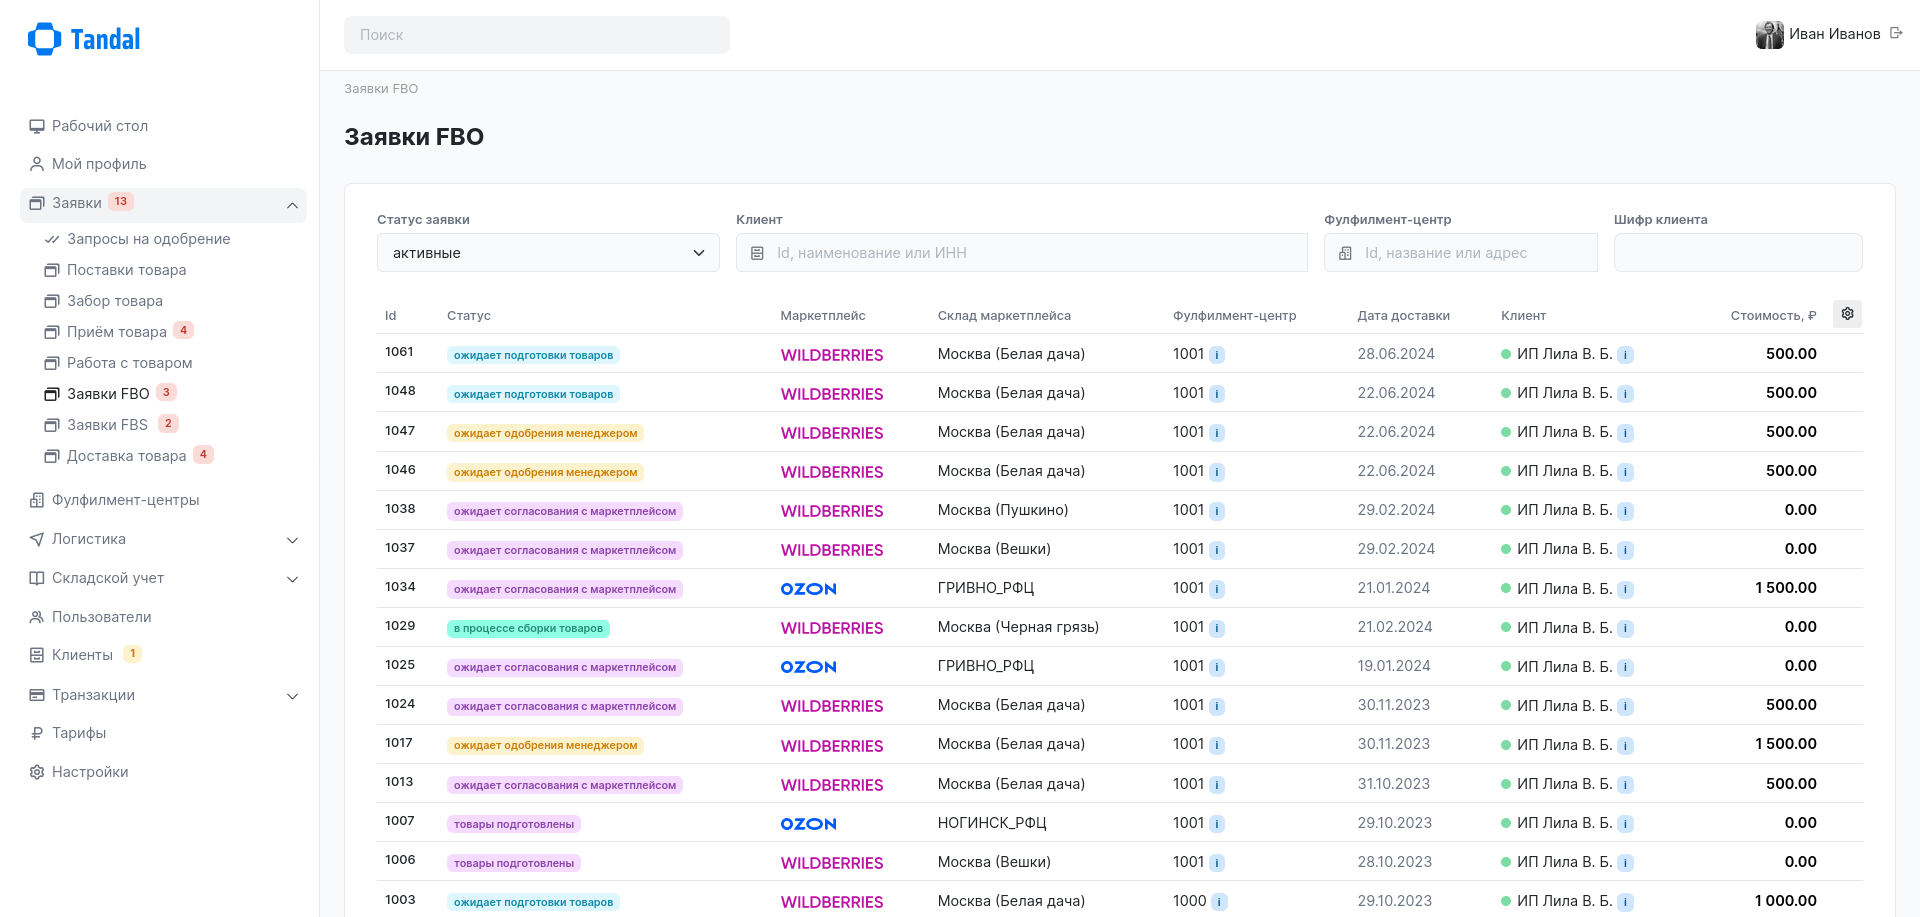Click fulfillment info icon in row 1006
This screenshot has height=917, width=1920.
click(1217, 863)
